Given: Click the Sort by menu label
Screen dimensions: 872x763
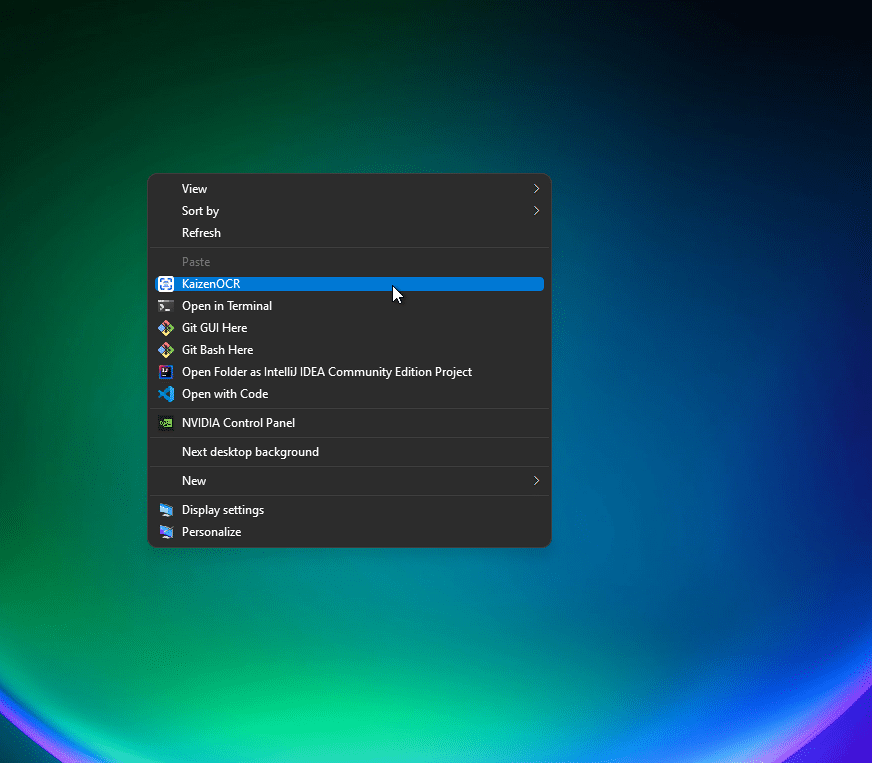Looking at the screenshot, I should (200, 211).
